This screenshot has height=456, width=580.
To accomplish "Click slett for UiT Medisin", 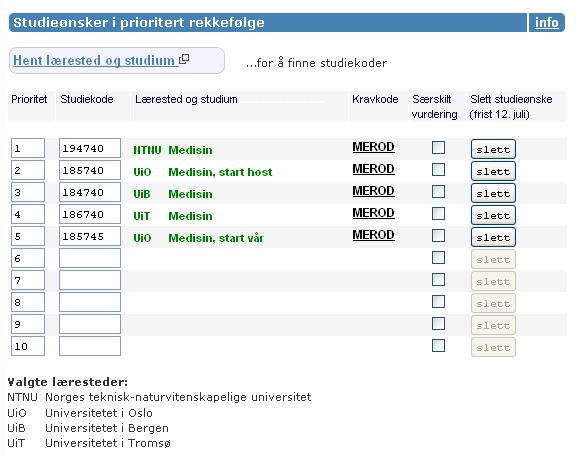I will 493,215.
